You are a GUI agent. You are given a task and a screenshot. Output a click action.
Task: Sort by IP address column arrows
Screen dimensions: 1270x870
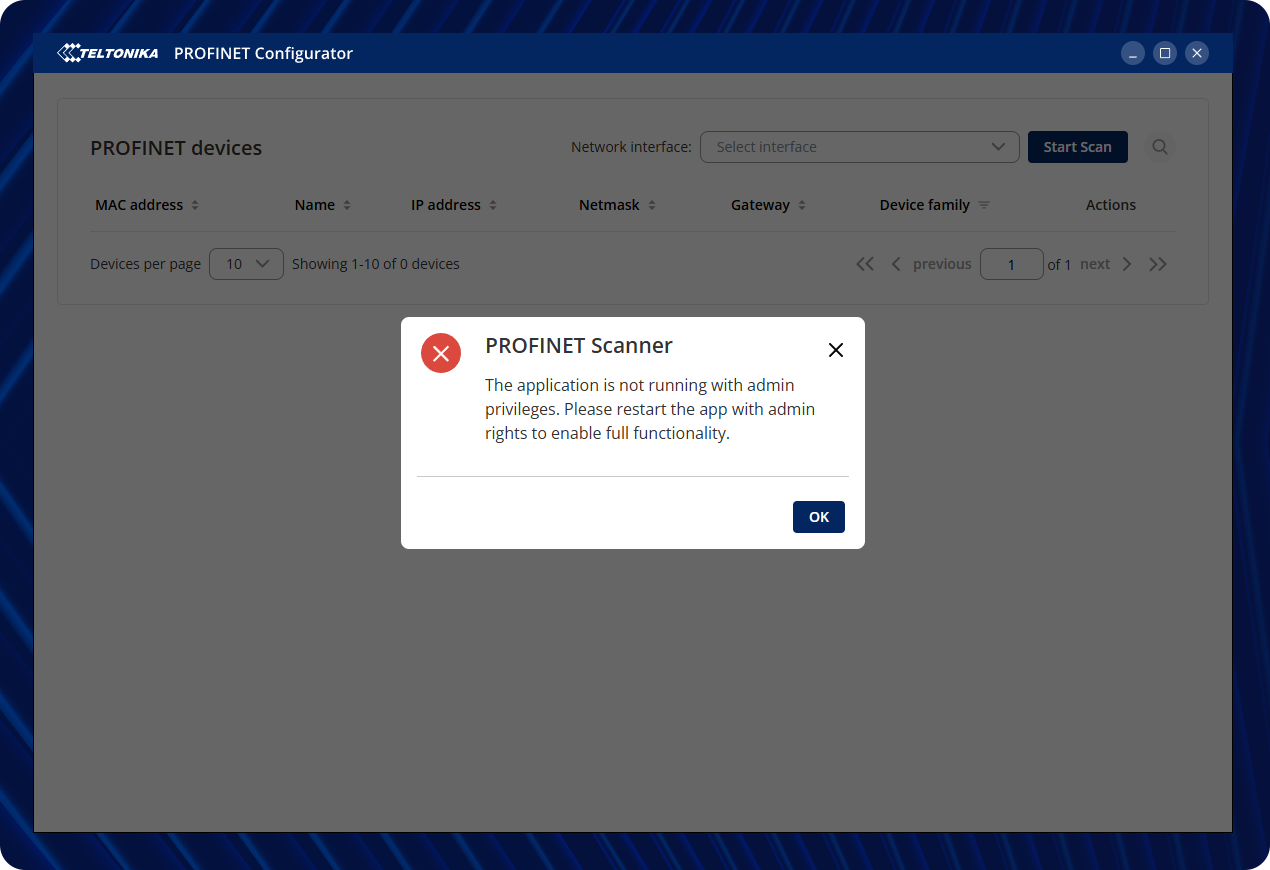pos(493,205)
